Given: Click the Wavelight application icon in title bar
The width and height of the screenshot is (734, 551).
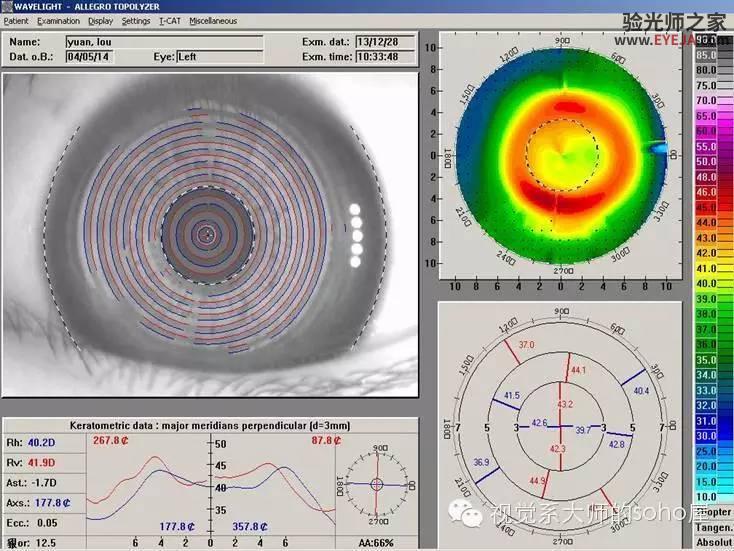Looking at the screenshot, I should coord(6,7).
